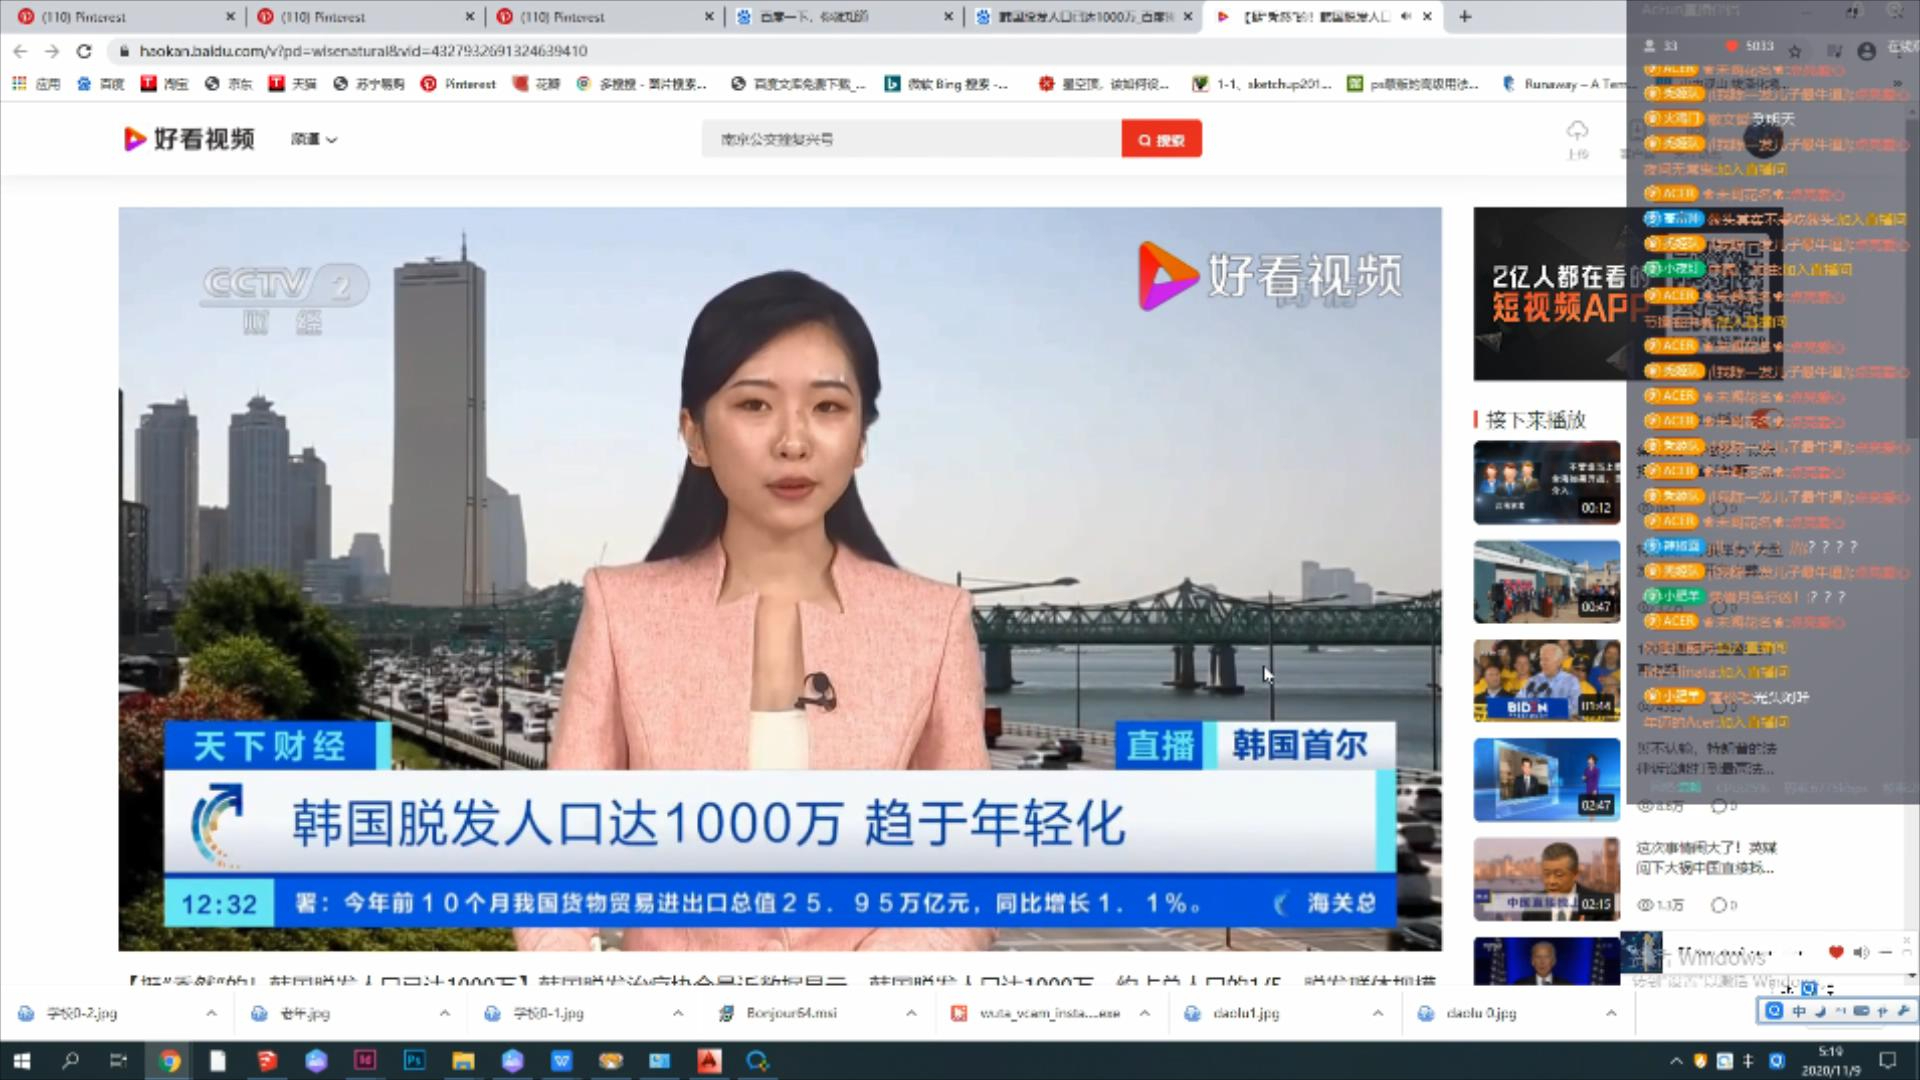Open the 这次事情闹大了！英媒 video title

click(1706, 857)
